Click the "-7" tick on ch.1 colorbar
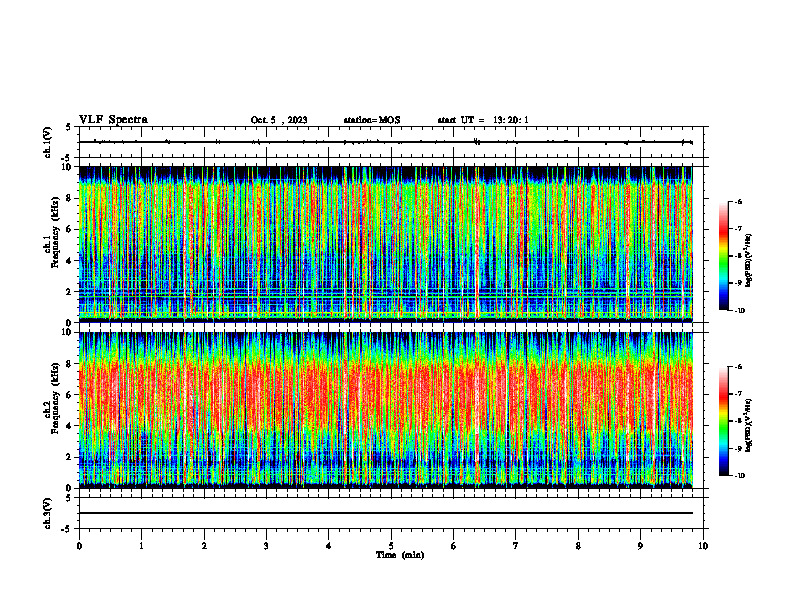 pyautogui.click(x=738, y=229)
